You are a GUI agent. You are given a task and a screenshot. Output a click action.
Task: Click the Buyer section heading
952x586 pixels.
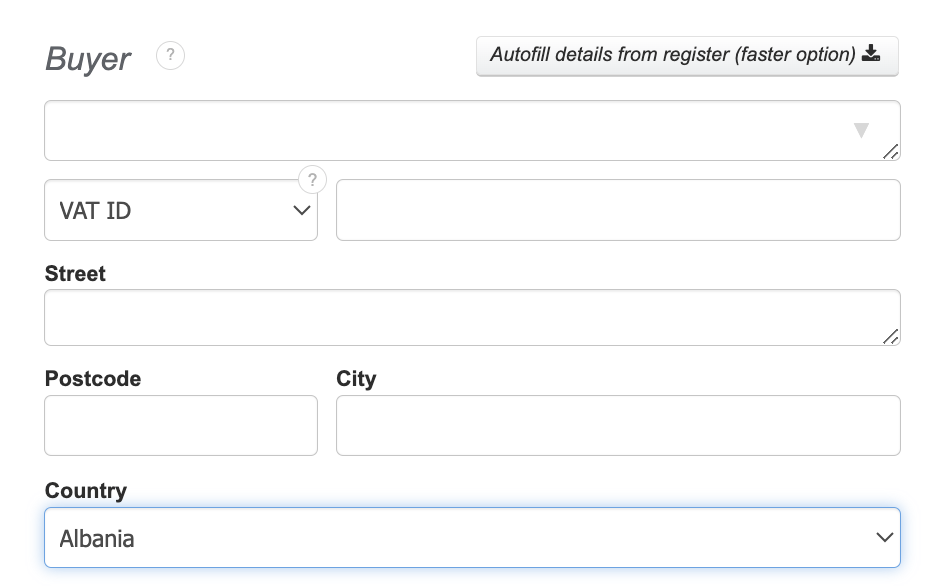88,59
